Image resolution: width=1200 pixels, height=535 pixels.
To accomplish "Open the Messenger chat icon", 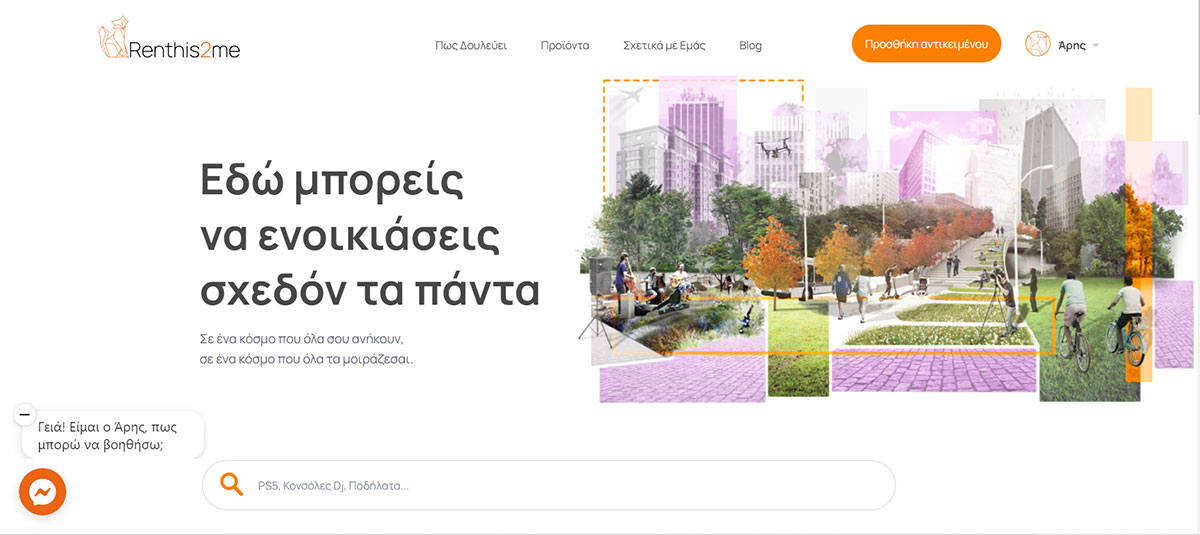I will pos(43,492).
